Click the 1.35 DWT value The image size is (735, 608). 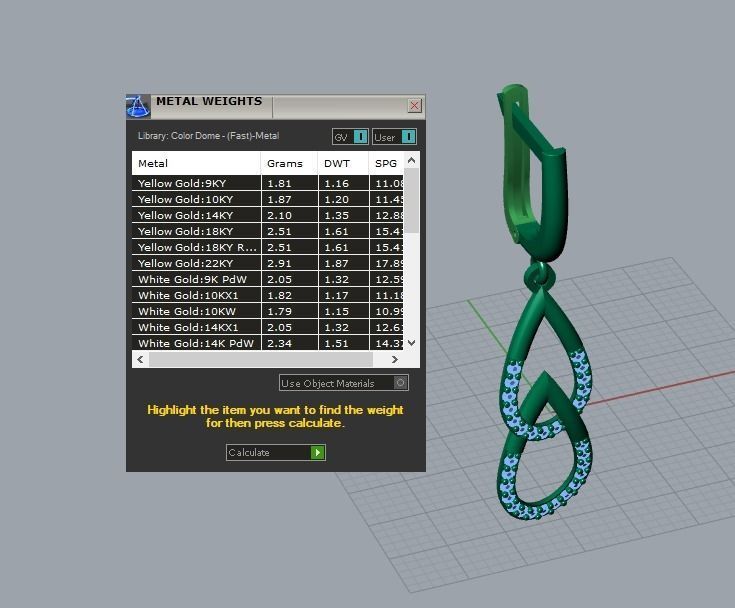point(336,215)
